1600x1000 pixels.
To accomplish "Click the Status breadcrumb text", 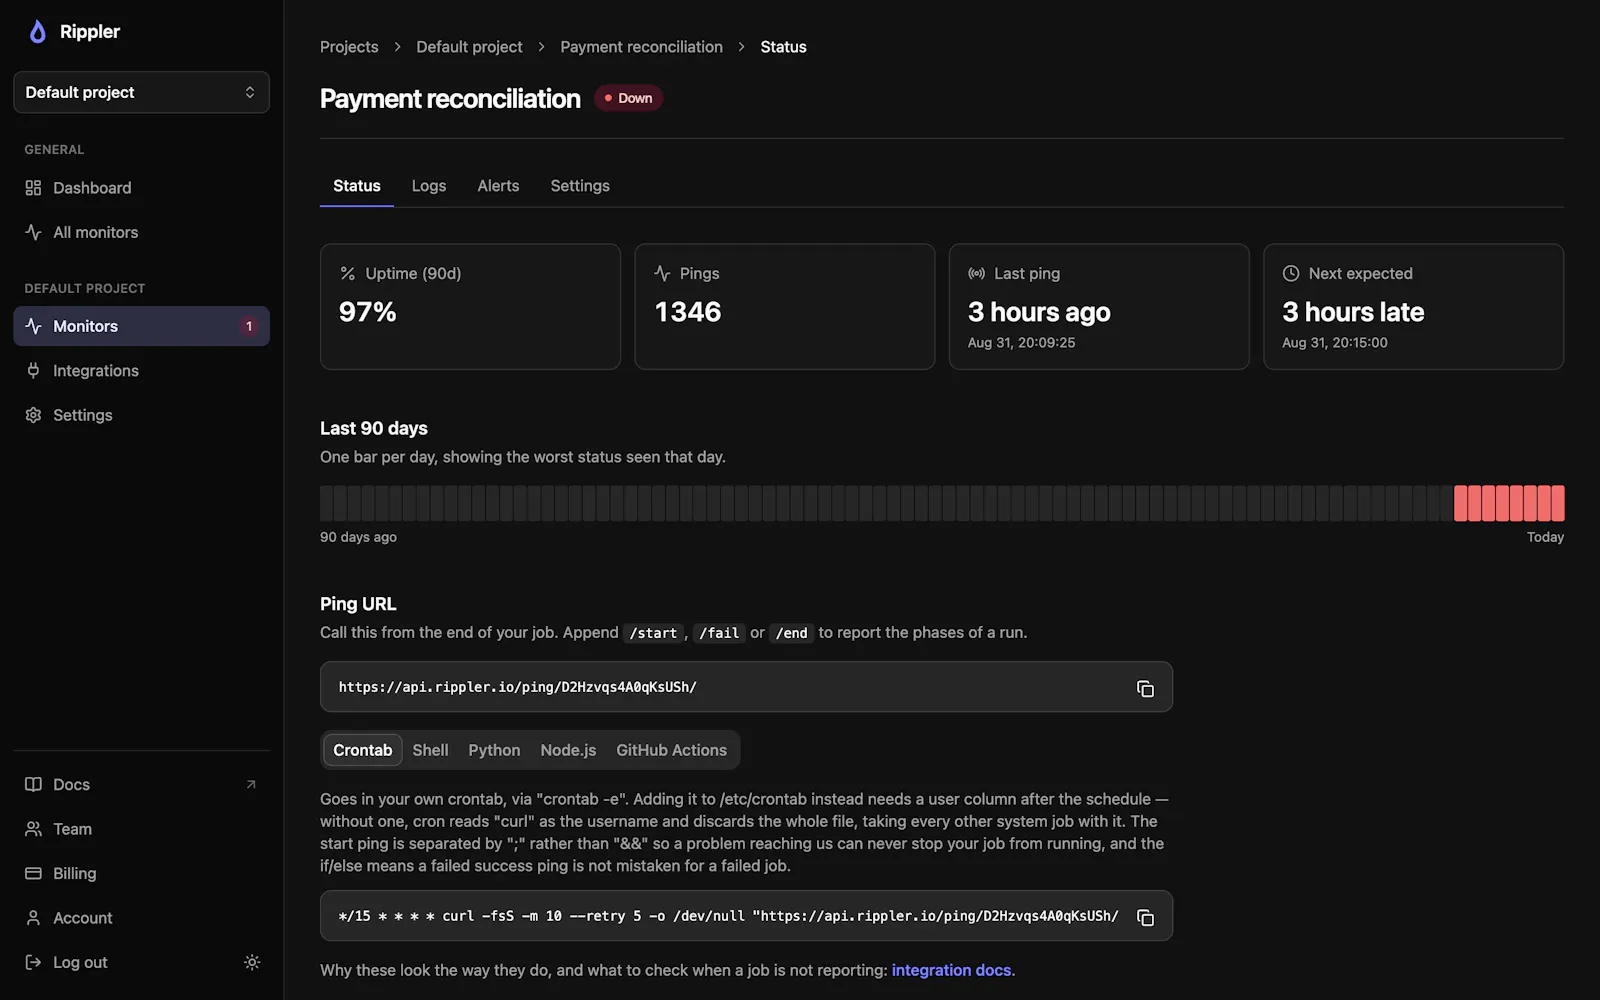I will 783,47.
